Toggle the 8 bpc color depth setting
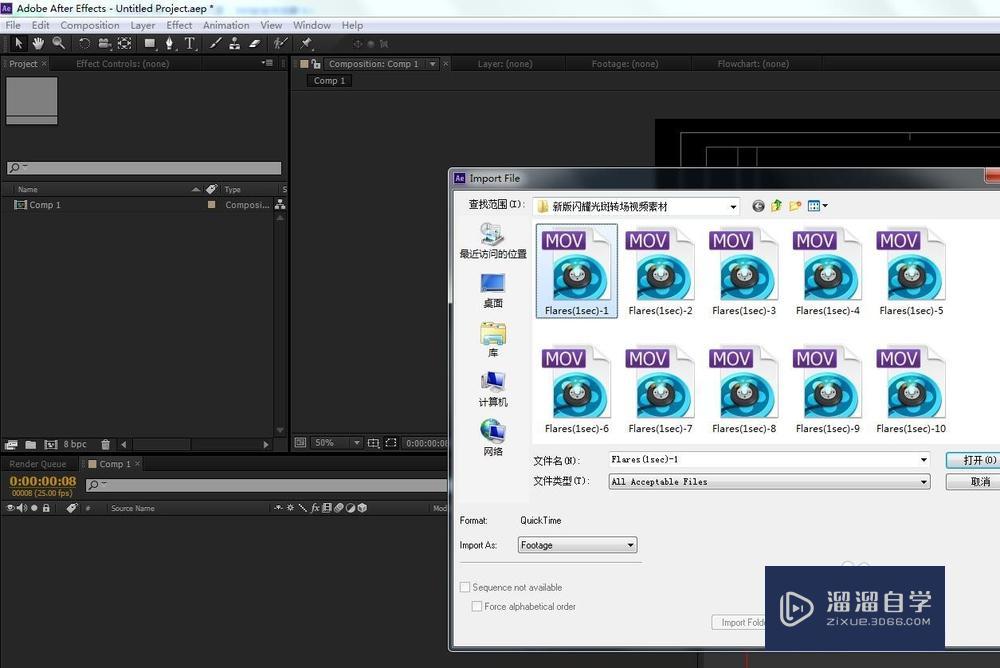Viewport: 1000px width, 668px height. [x=75, y=444]
